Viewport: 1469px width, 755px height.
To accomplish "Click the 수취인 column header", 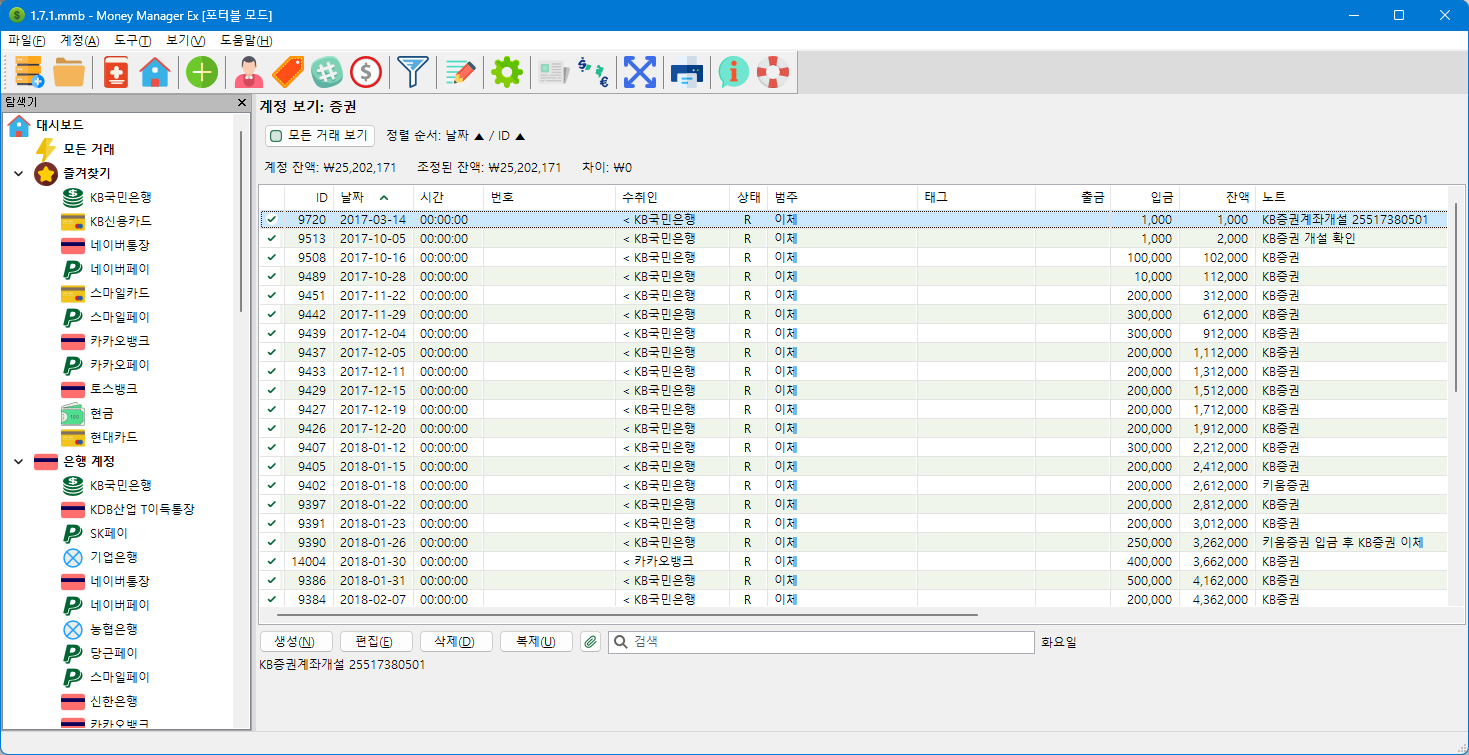I will coord(672,197).
